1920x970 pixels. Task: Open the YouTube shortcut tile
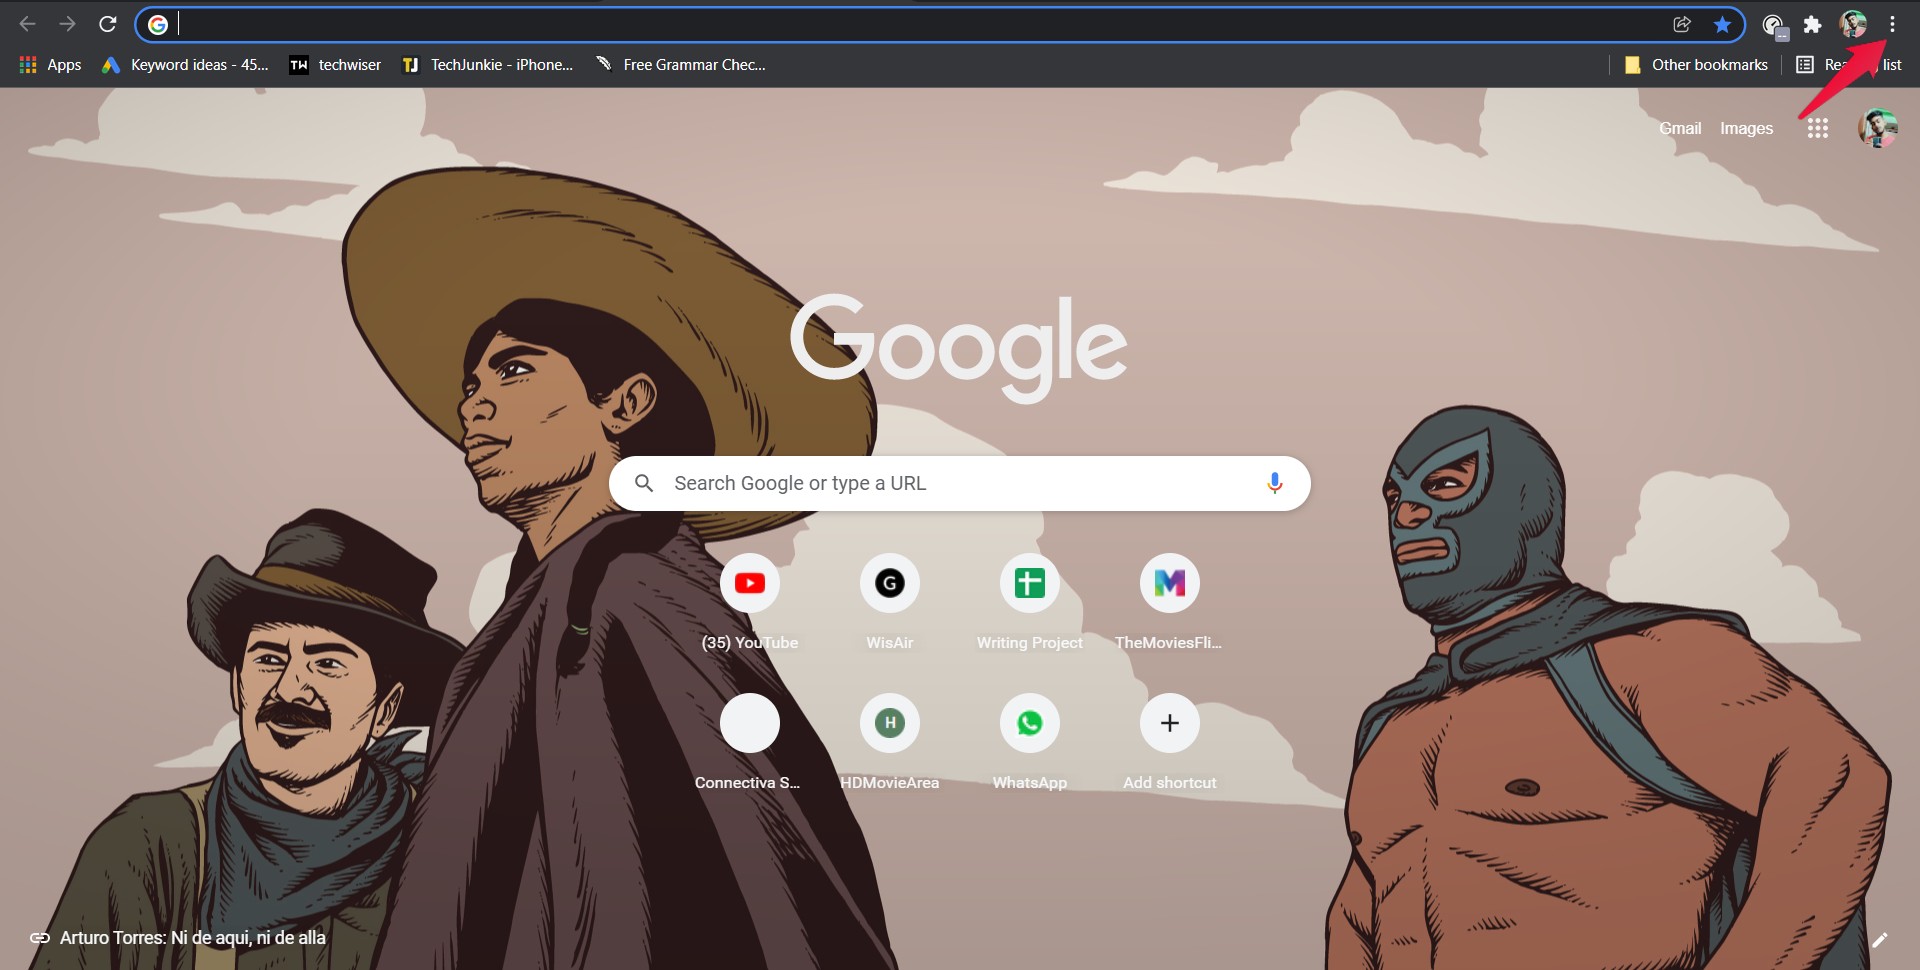coord(750,603)
